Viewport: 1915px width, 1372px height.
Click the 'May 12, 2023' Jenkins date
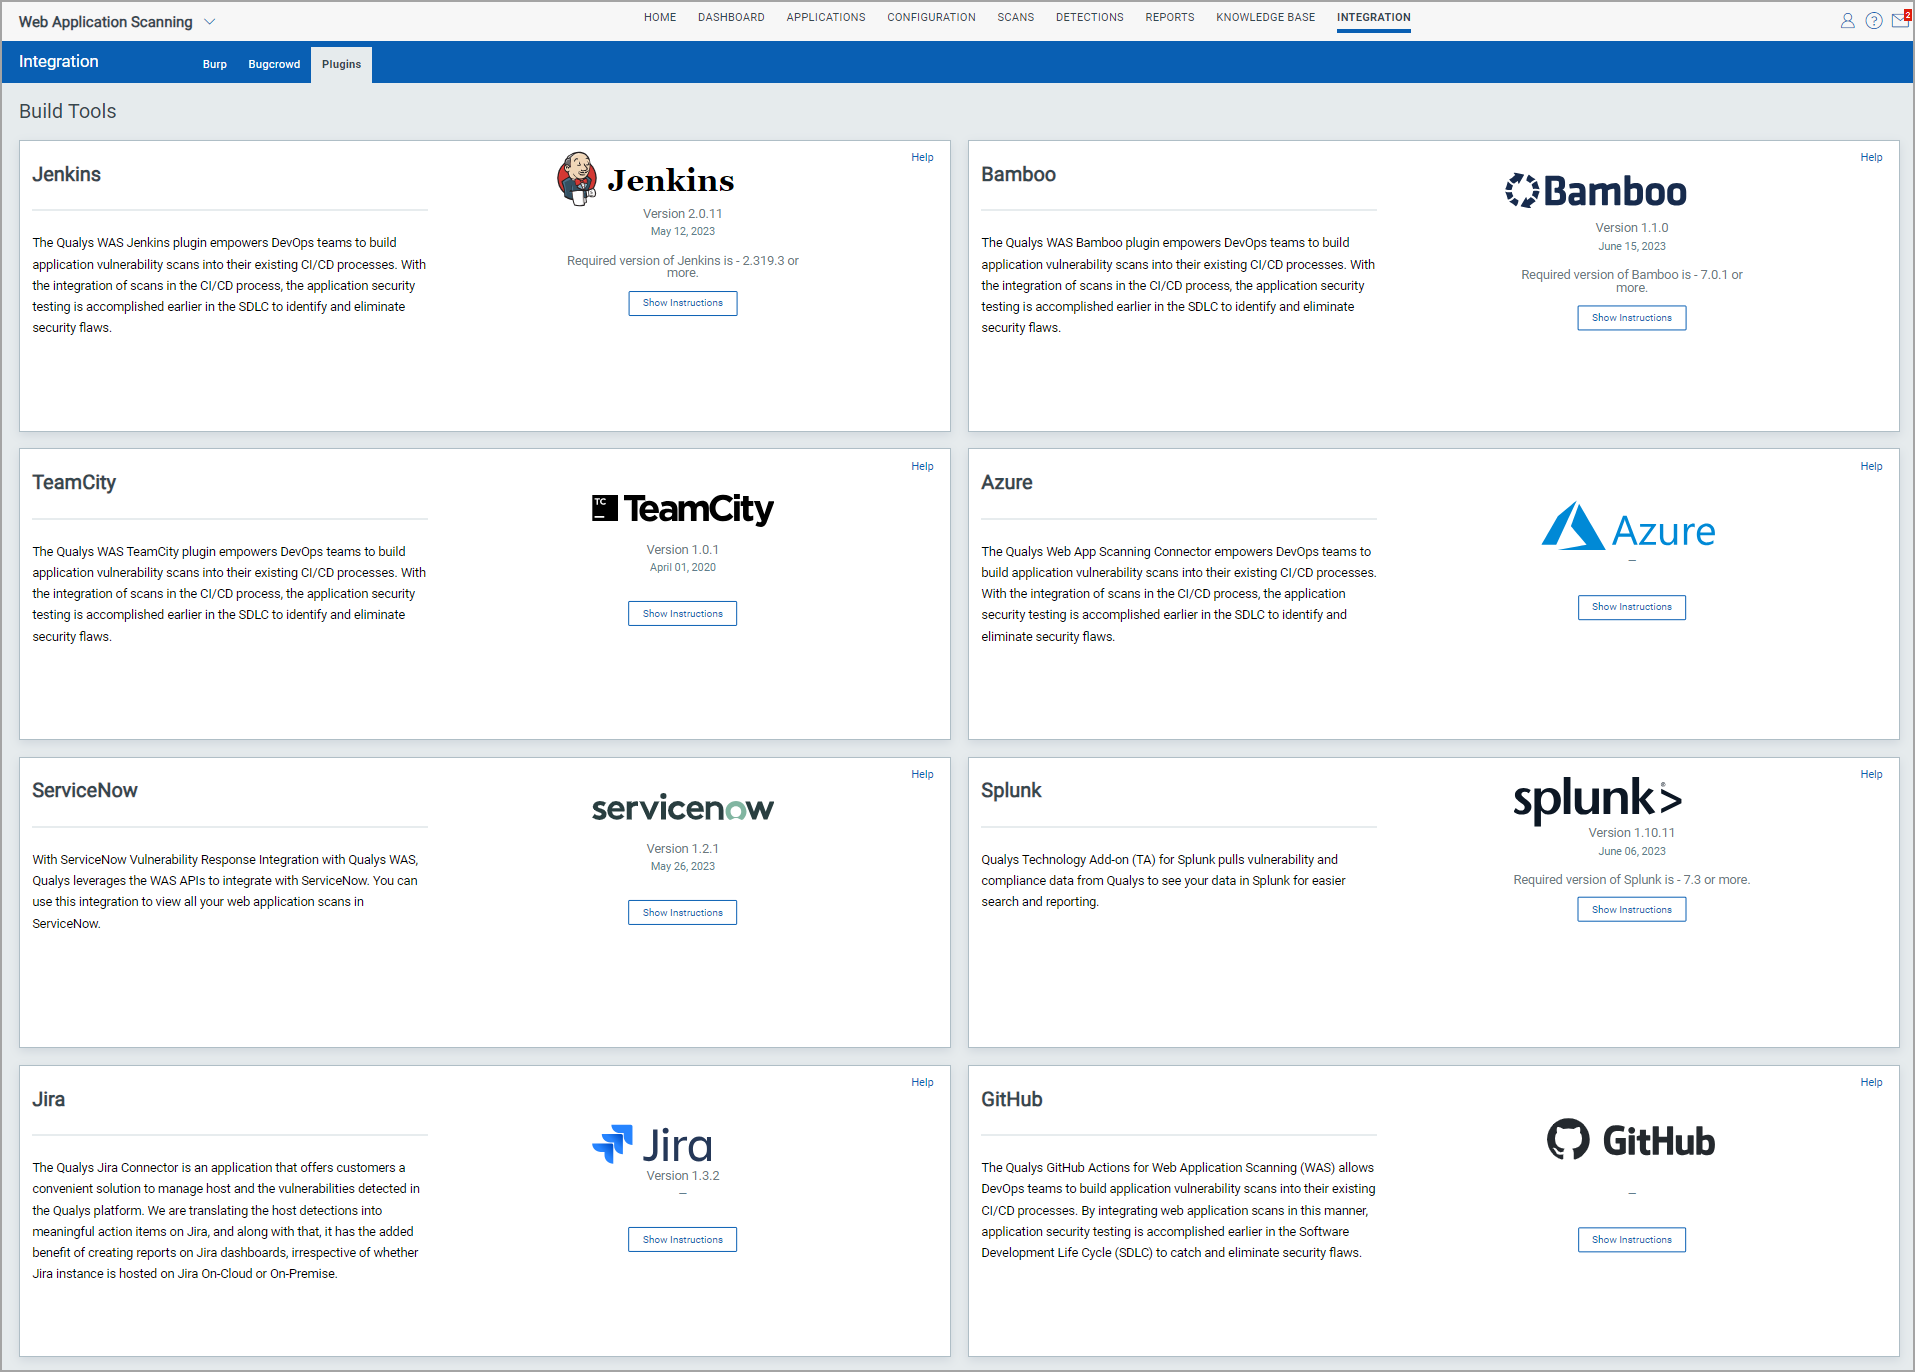coord(683,232)
